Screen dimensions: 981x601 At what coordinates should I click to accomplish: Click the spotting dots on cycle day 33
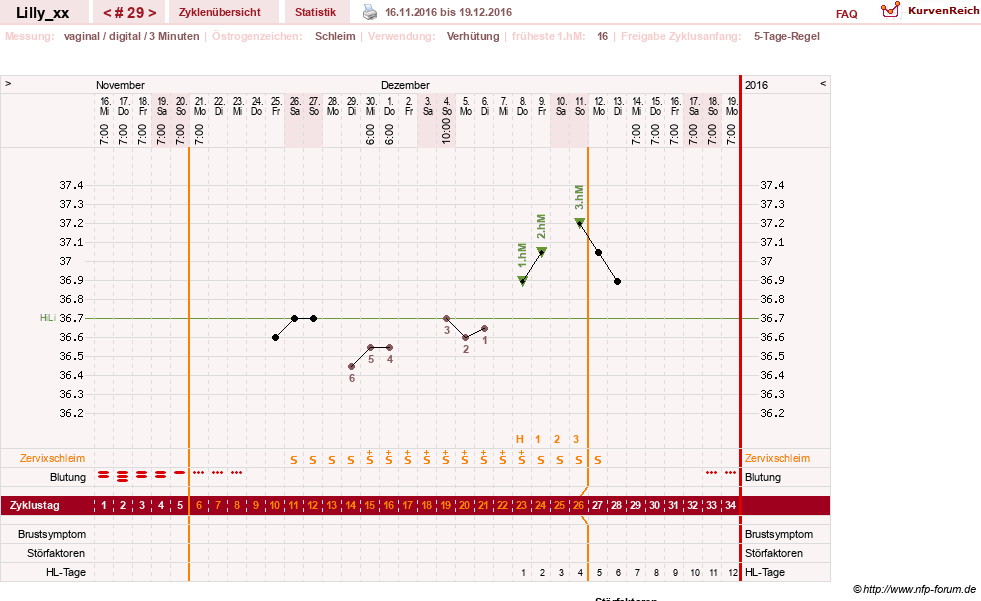[x=711, y=473]
